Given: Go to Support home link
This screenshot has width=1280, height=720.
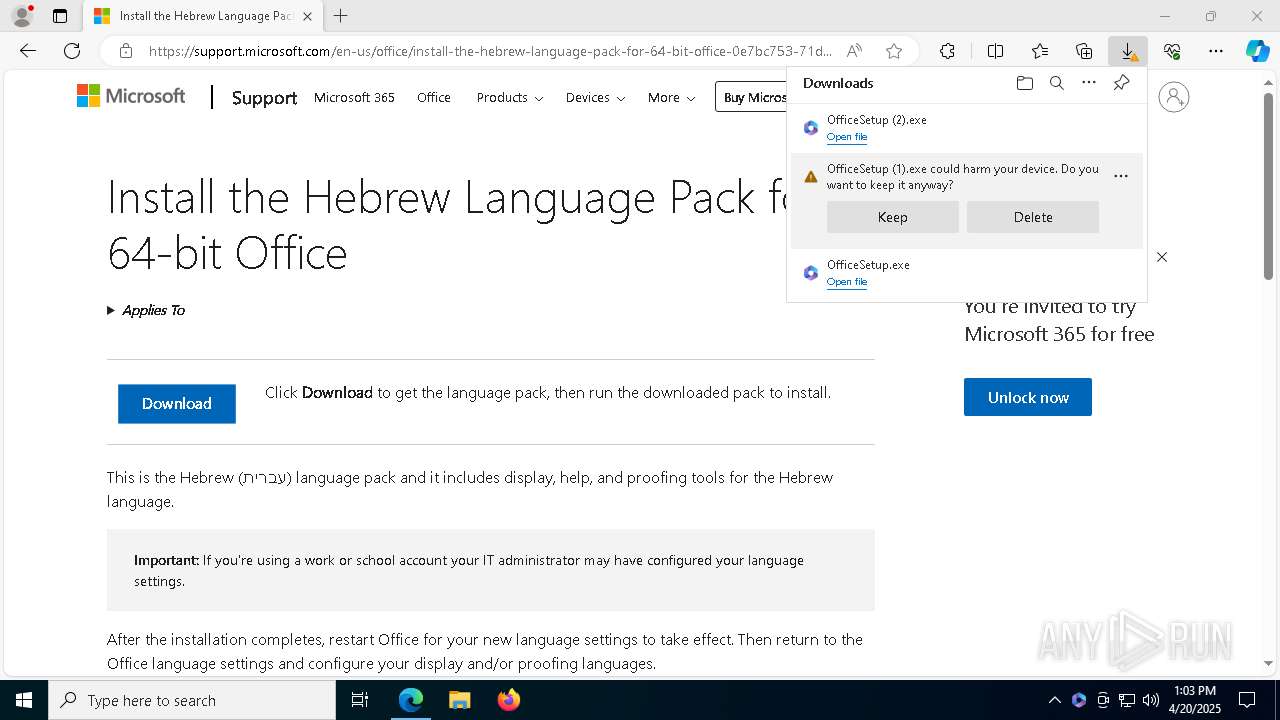Looking at the screenshot, I should (264, 97).
